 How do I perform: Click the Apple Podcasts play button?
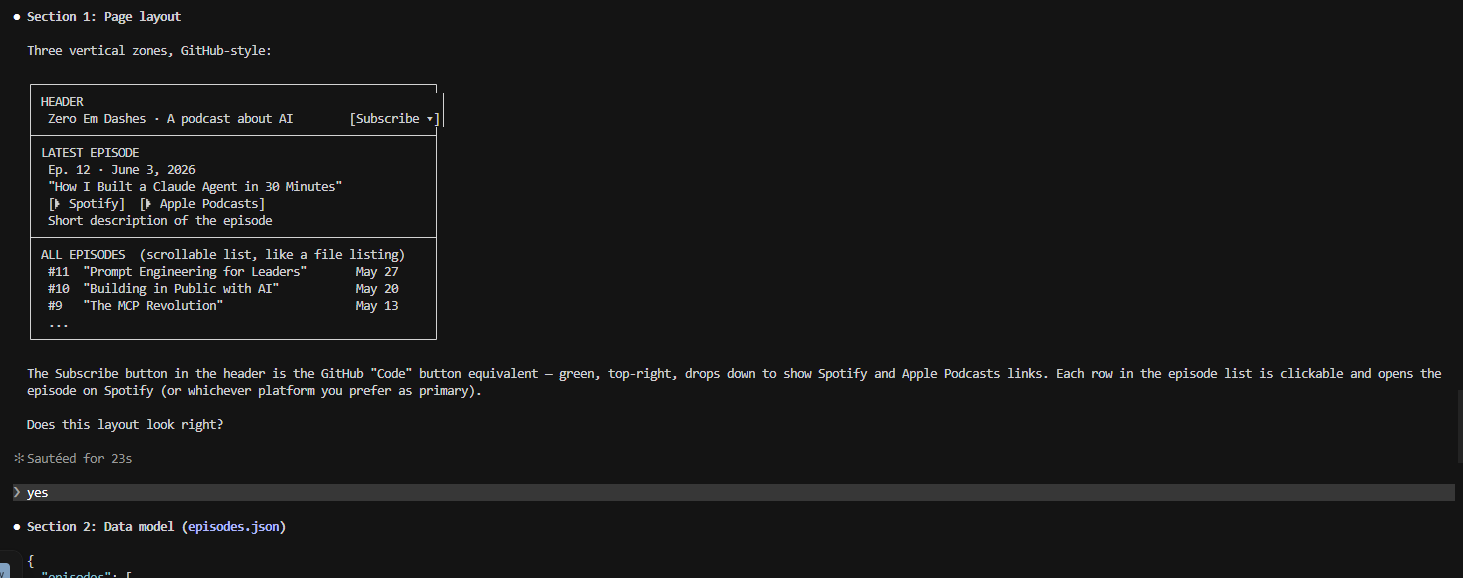[x=203, y=203]
